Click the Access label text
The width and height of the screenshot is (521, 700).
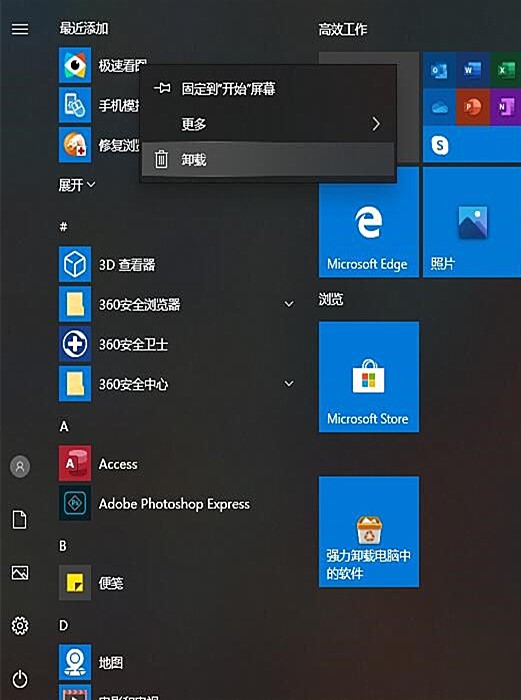pos(118,464)
